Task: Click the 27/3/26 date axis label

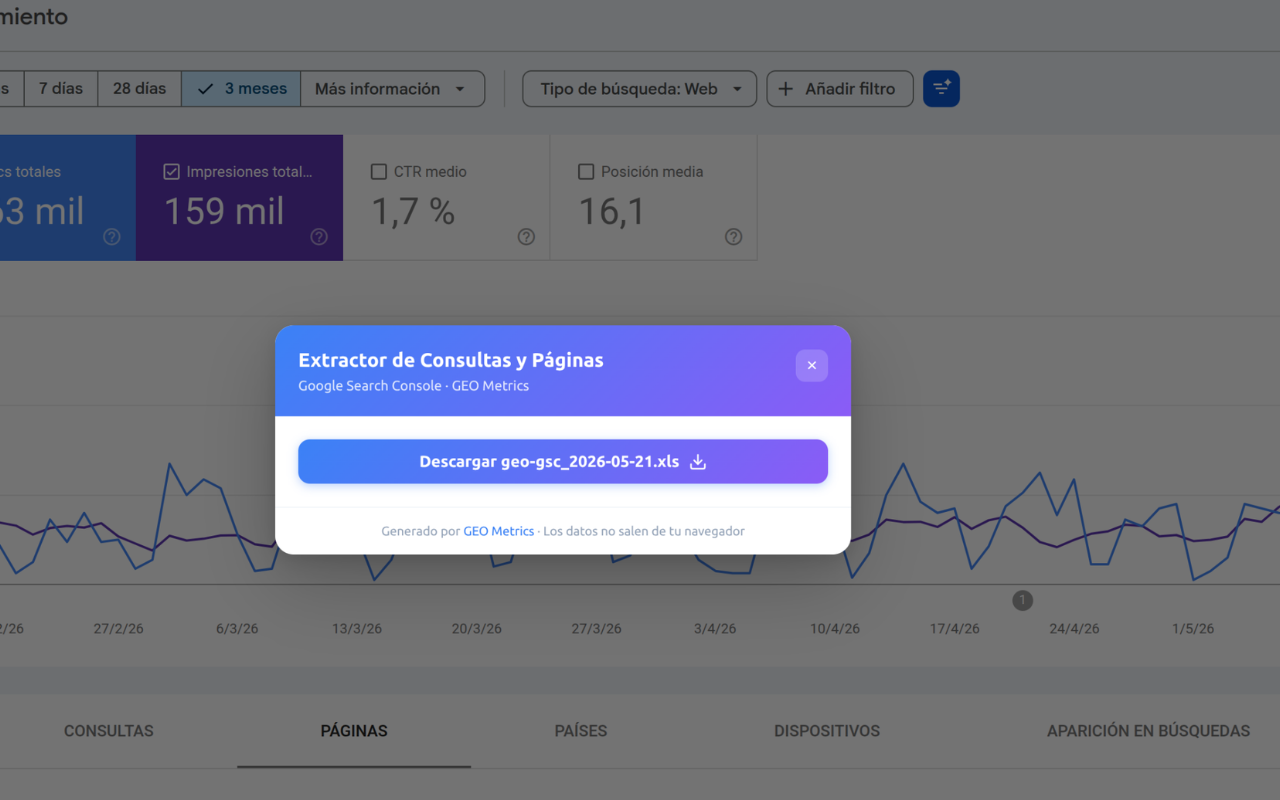Action: click(596, 629)
